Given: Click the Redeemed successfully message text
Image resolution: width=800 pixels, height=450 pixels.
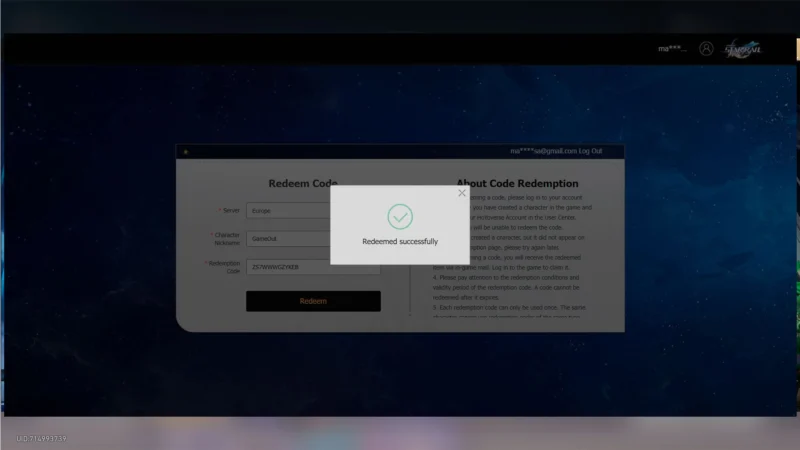Looking at the screenshot, I should tap(400, 241).
